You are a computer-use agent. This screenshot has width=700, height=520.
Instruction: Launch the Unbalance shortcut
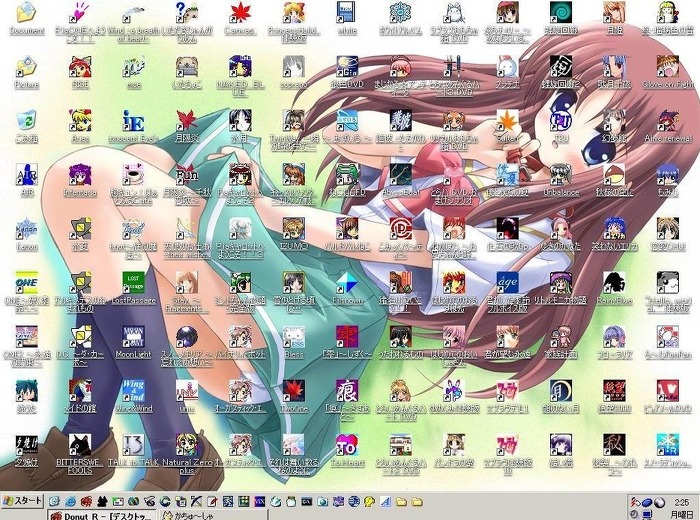pyautogui.click(x=561, y=175)
